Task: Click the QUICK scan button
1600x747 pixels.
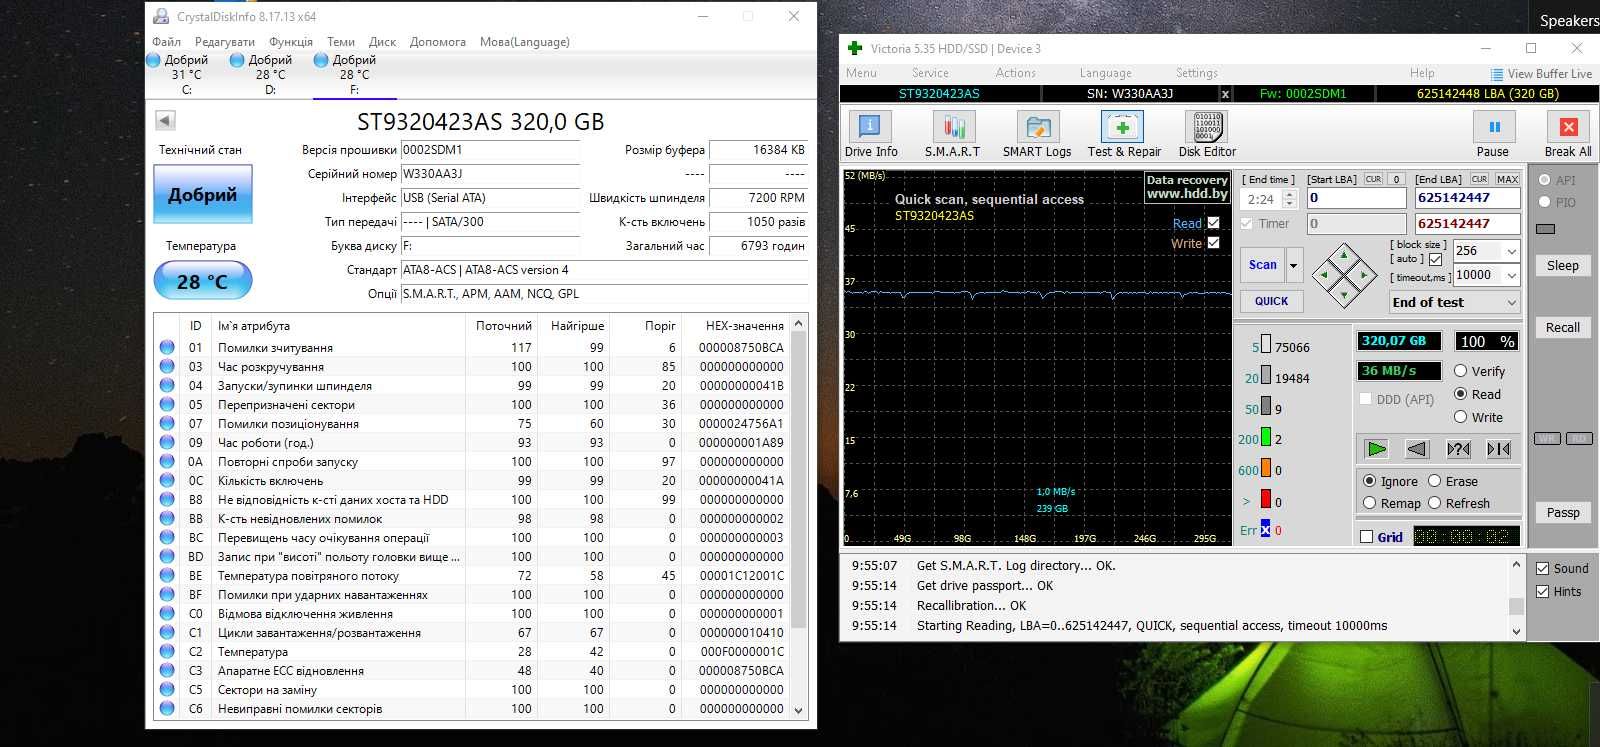Action: coord(1271,301)
